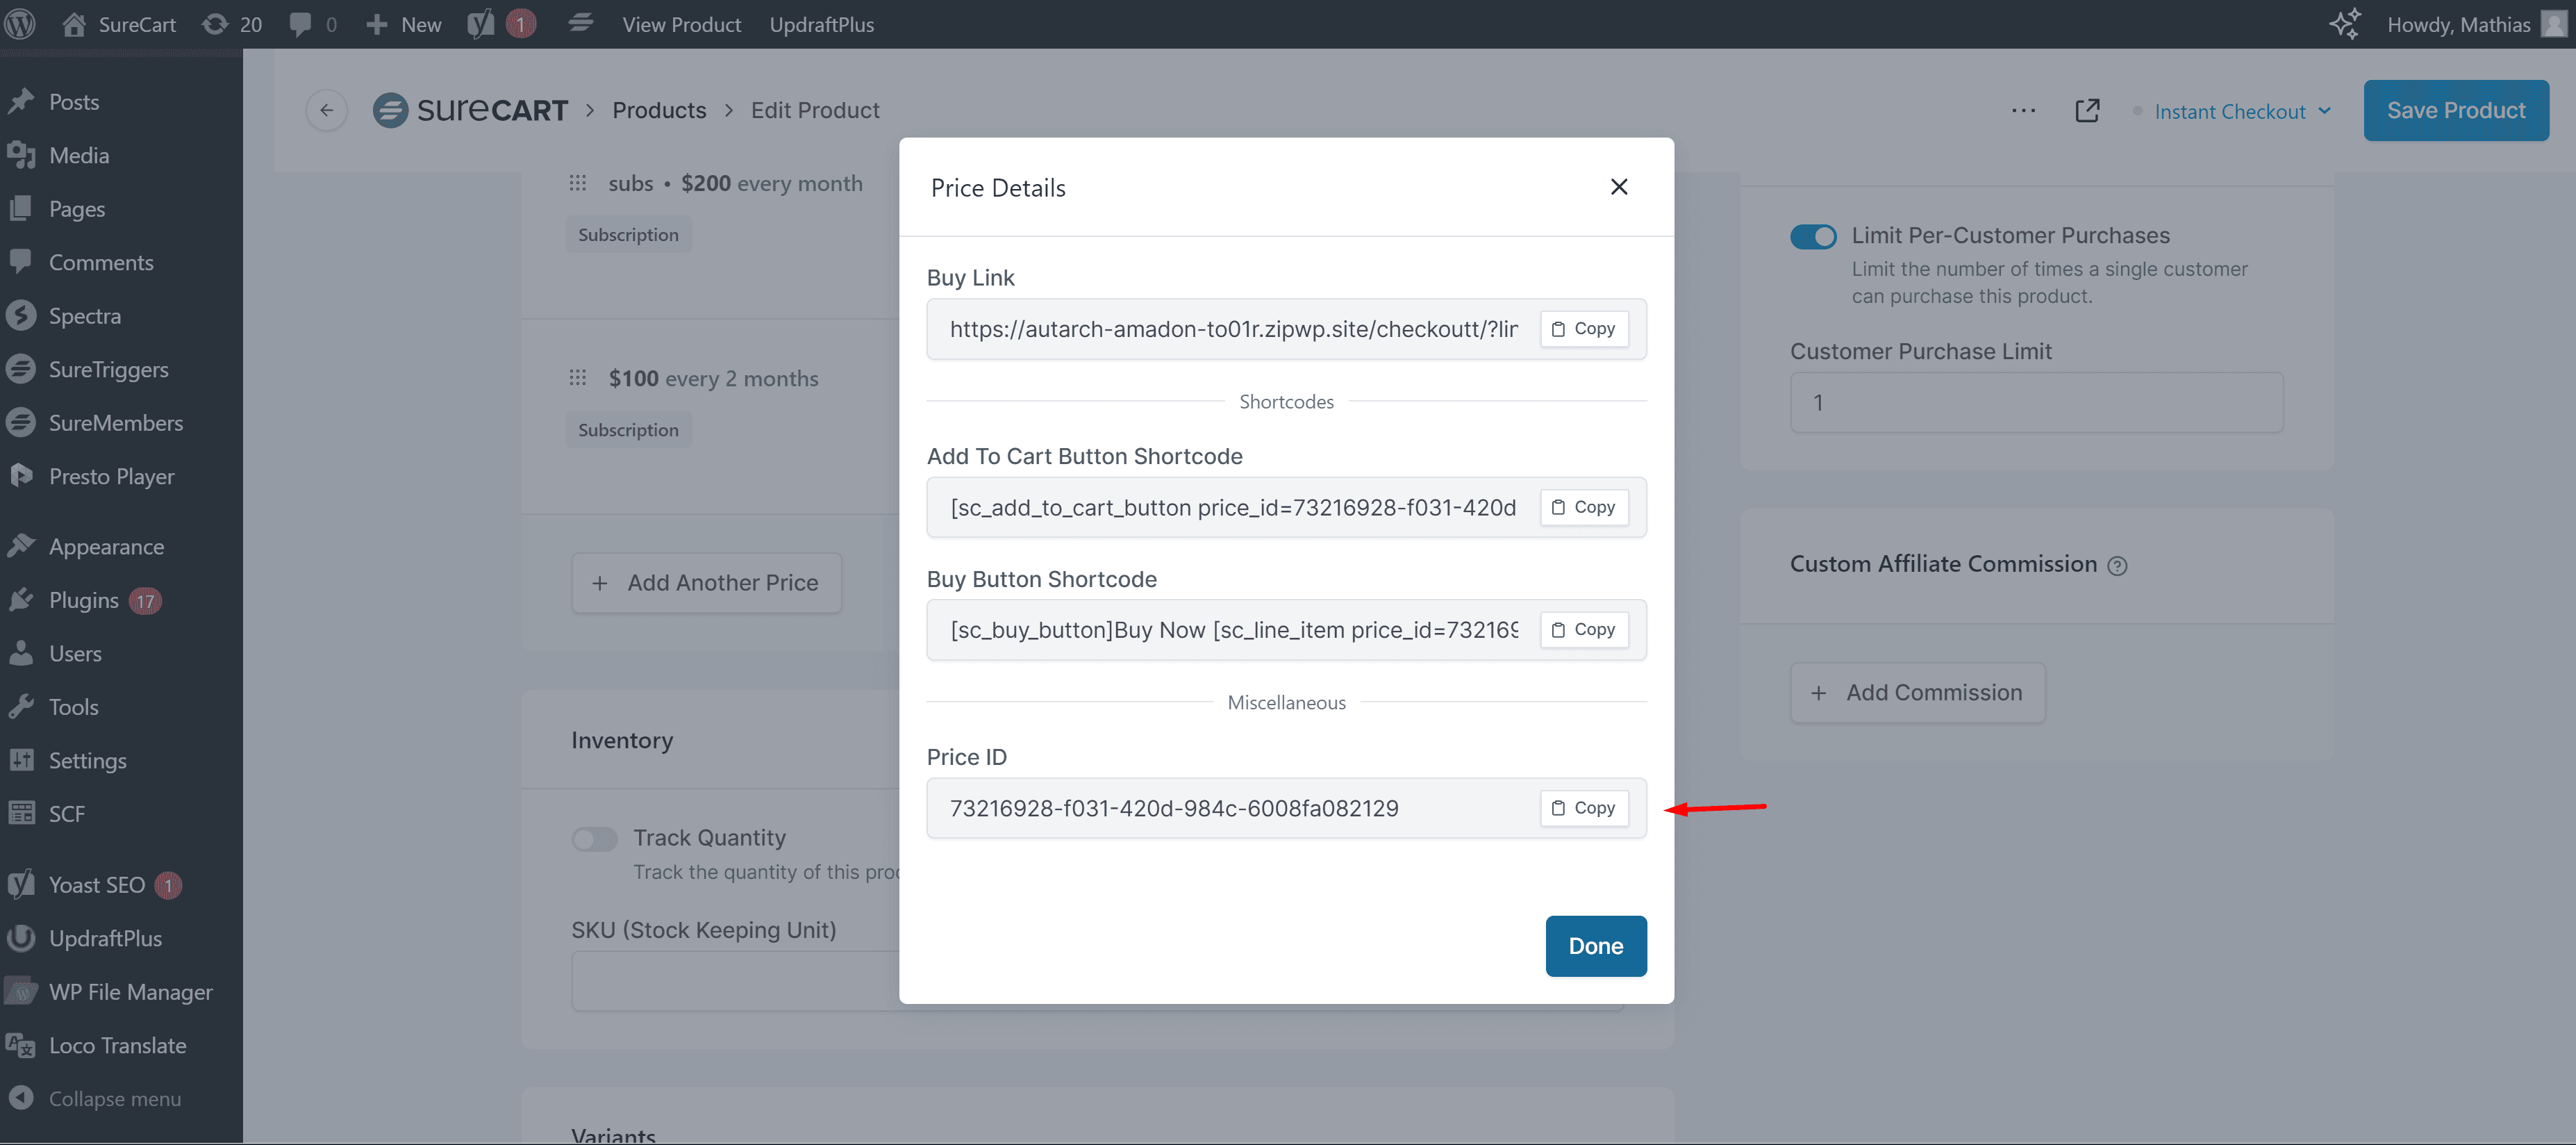
Task: Click the updates icon showing 20
Action: tap(232, 24)
